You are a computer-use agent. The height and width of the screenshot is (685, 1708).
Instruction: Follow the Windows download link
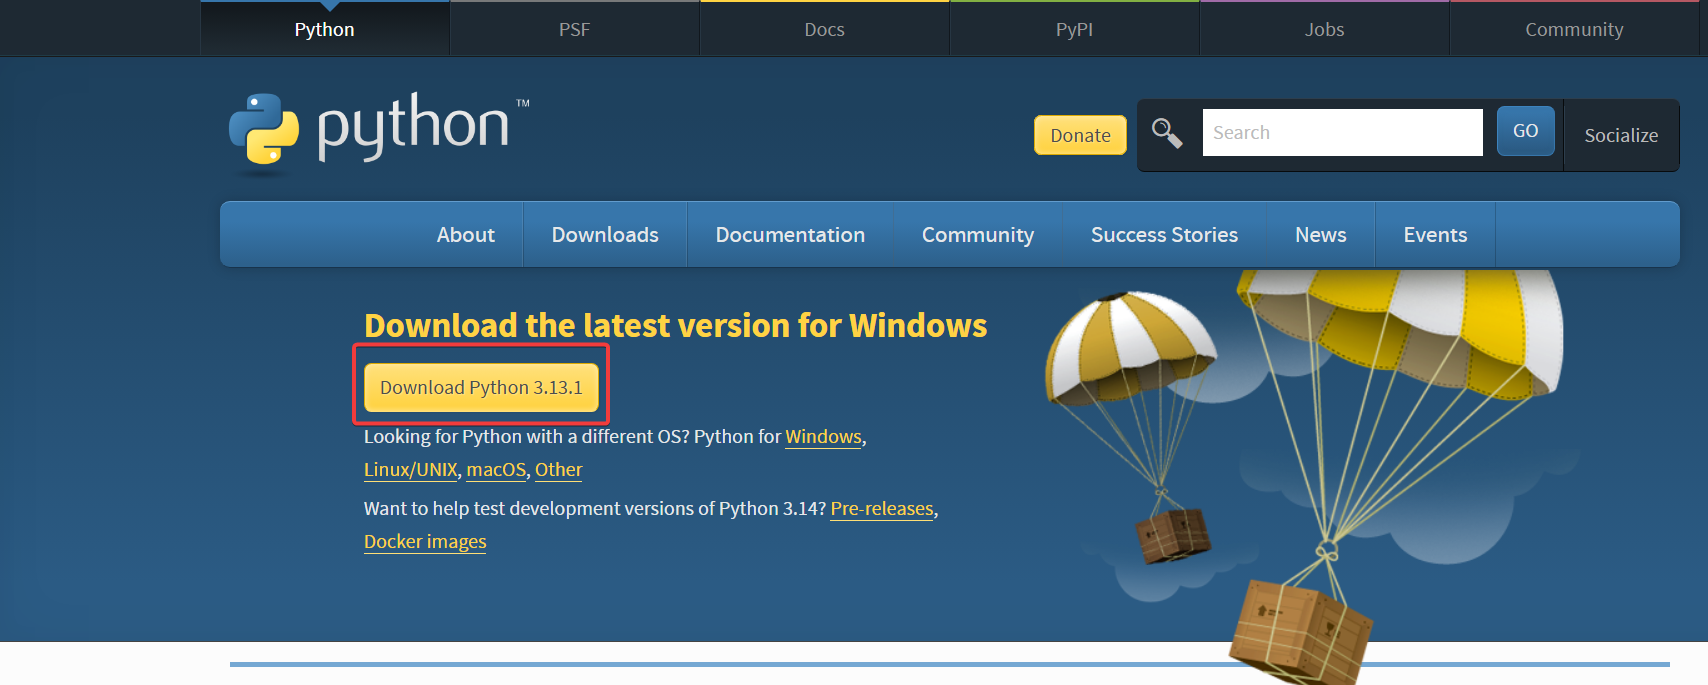coord(823,437)
